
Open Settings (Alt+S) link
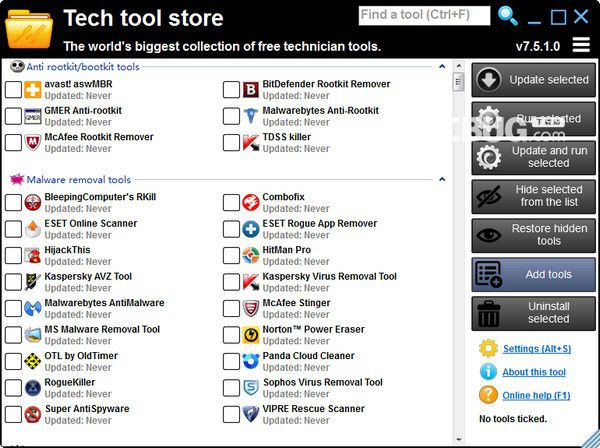click(537, 349)
